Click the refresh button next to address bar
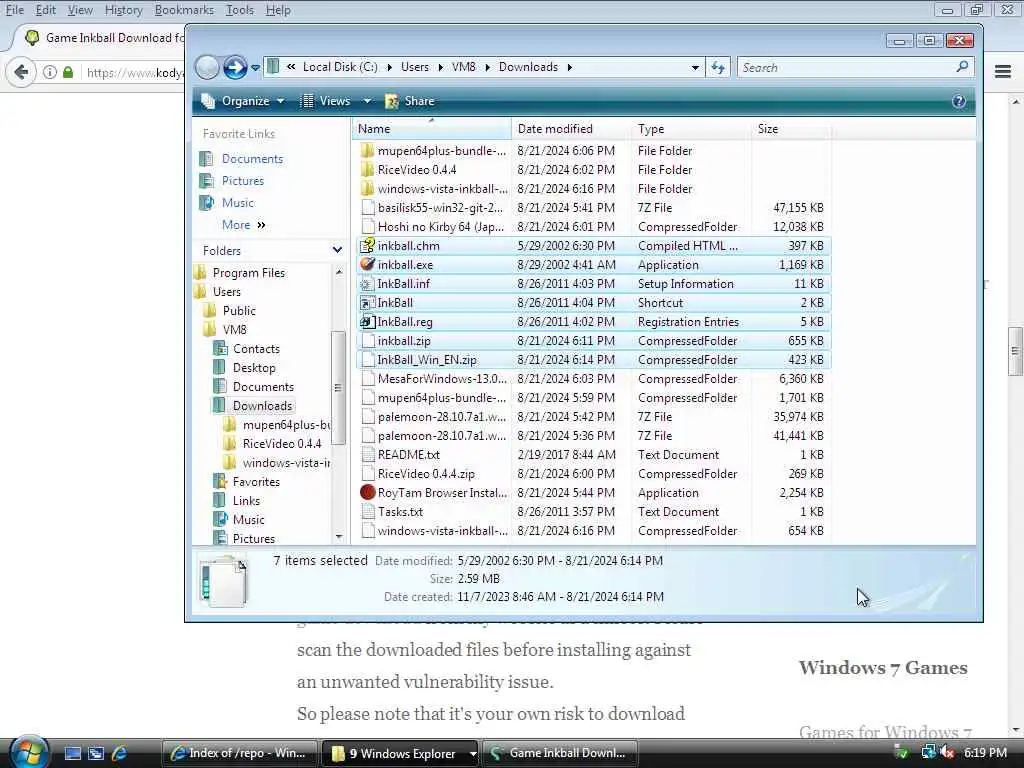The width and height of the screenshot is (1024, 768). click(x=718, y=67)
